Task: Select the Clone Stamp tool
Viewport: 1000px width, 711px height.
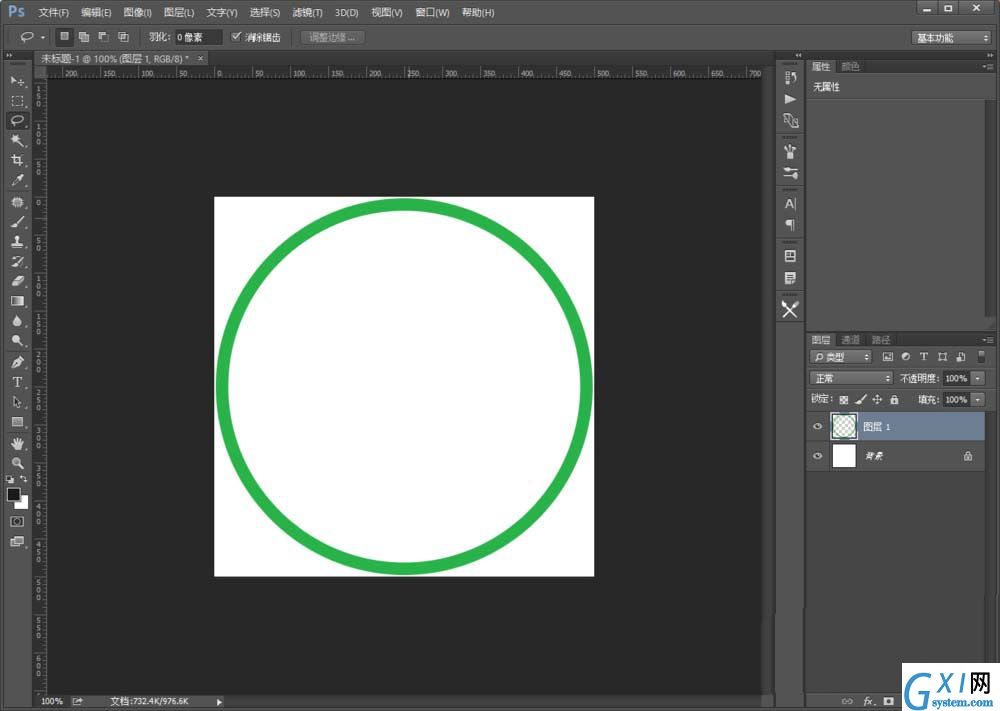Action: (x=17, y=241)
